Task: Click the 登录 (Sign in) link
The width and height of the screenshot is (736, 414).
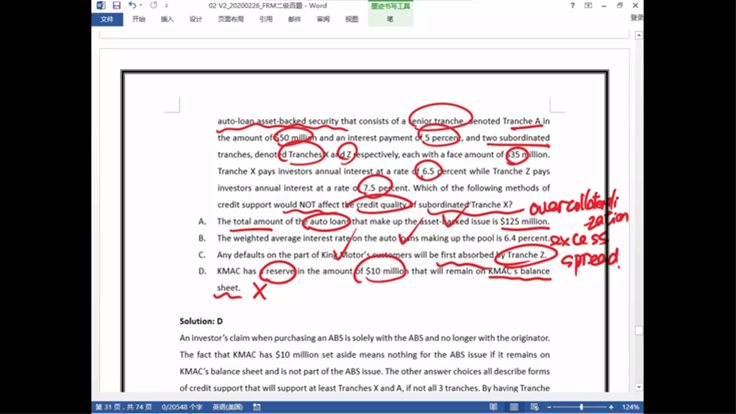Action: (636, 17)
